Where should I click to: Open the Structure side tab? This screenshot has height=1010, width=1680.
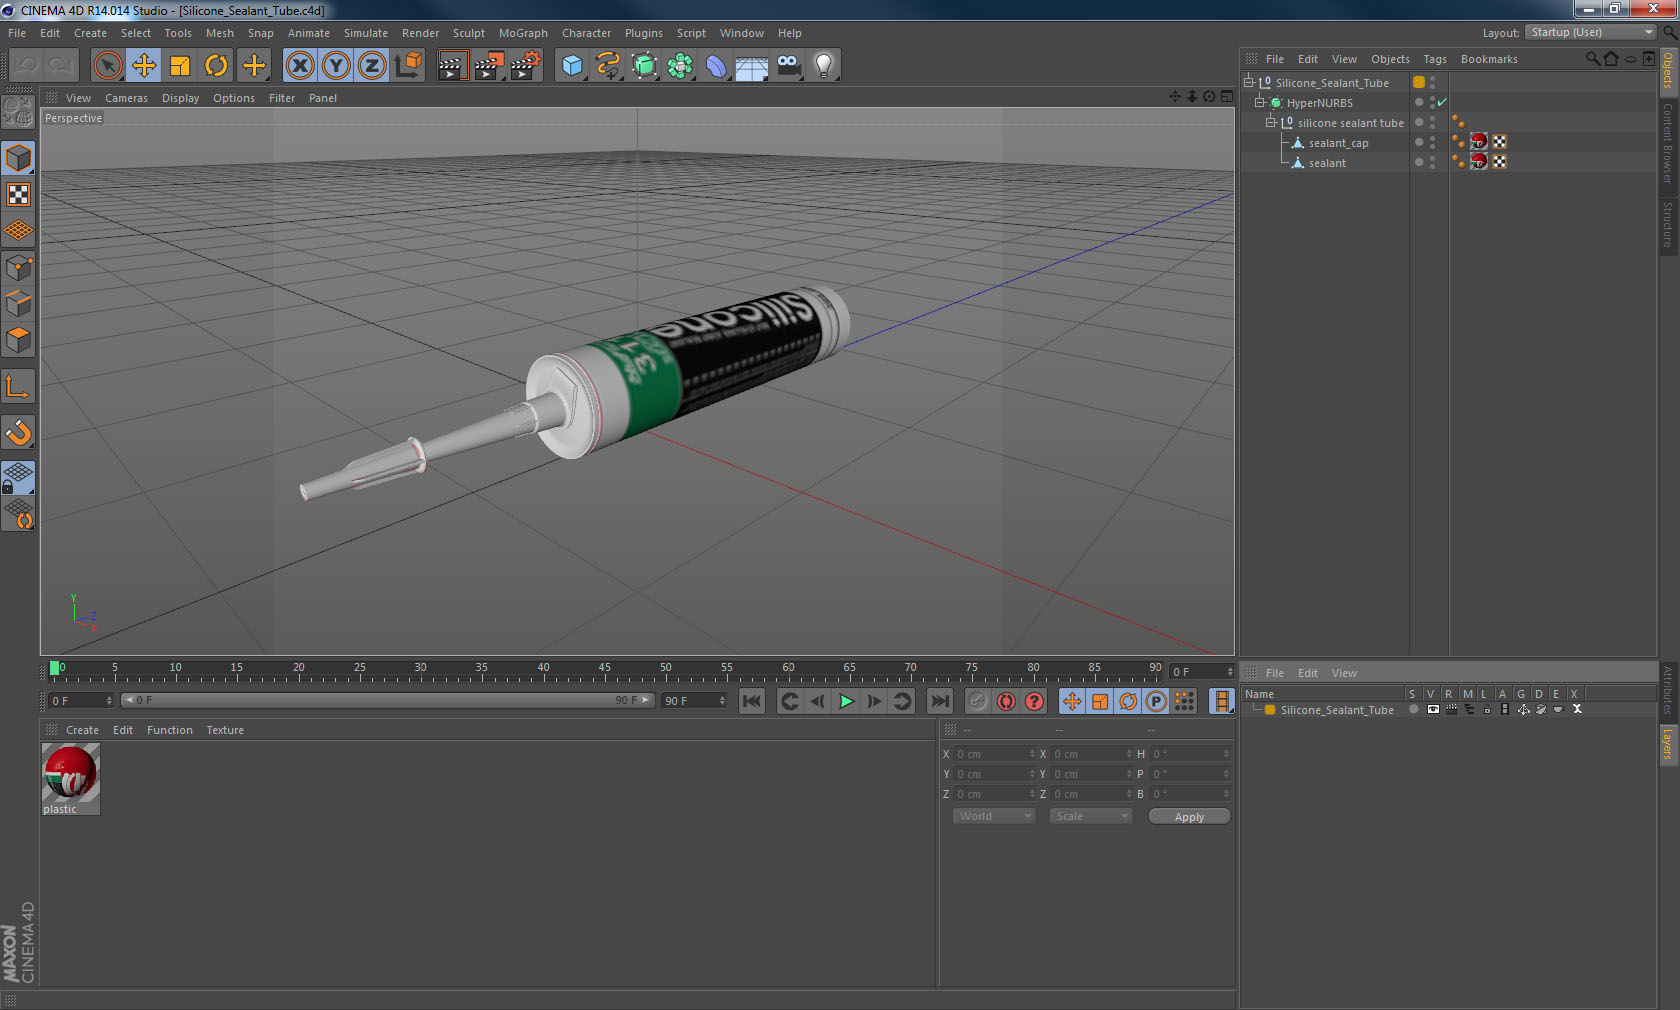point(1668,224)
